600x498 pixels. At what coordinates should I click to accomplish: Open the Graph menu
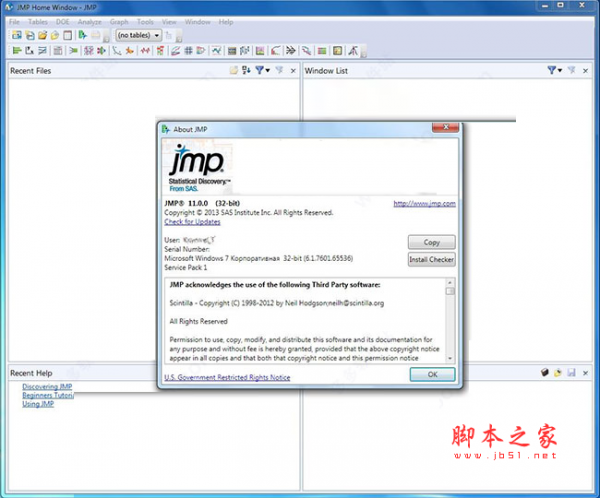(119, 22)
